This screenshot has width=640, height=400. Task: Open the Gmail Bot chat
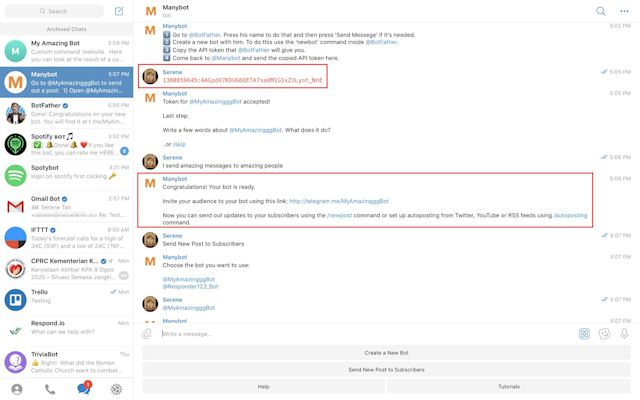tap(67, 207)
